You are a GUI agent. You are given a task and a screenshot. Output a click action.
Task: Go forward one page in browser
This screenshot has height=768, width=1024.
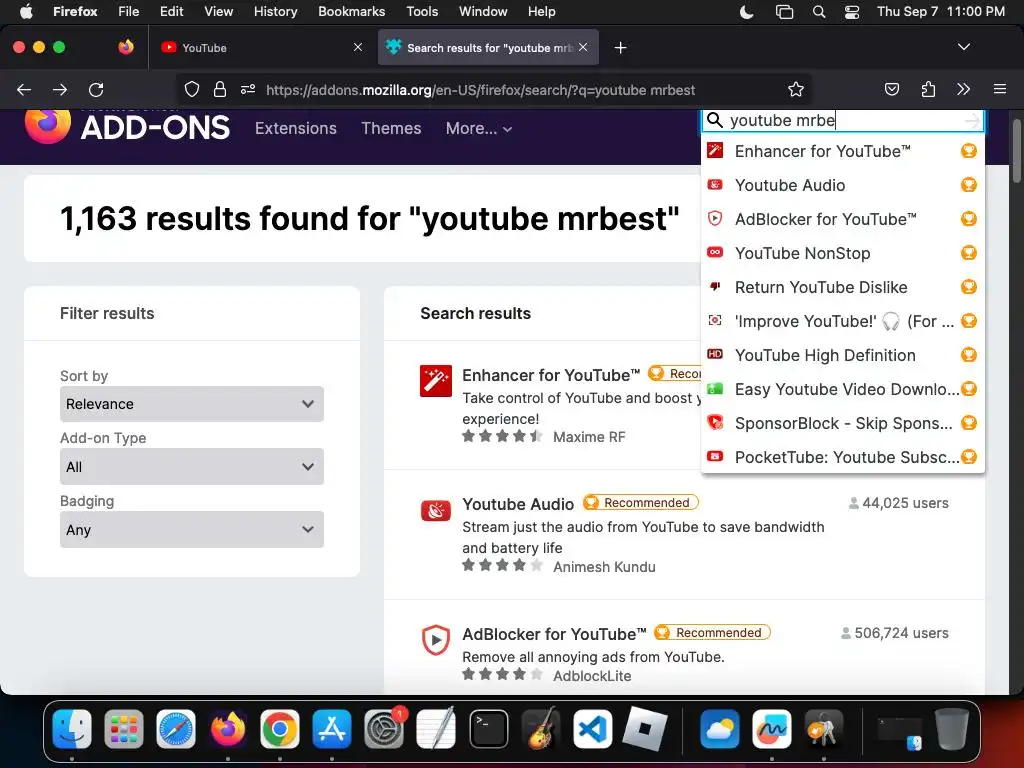pyautogui.click(x=60, y=89)
